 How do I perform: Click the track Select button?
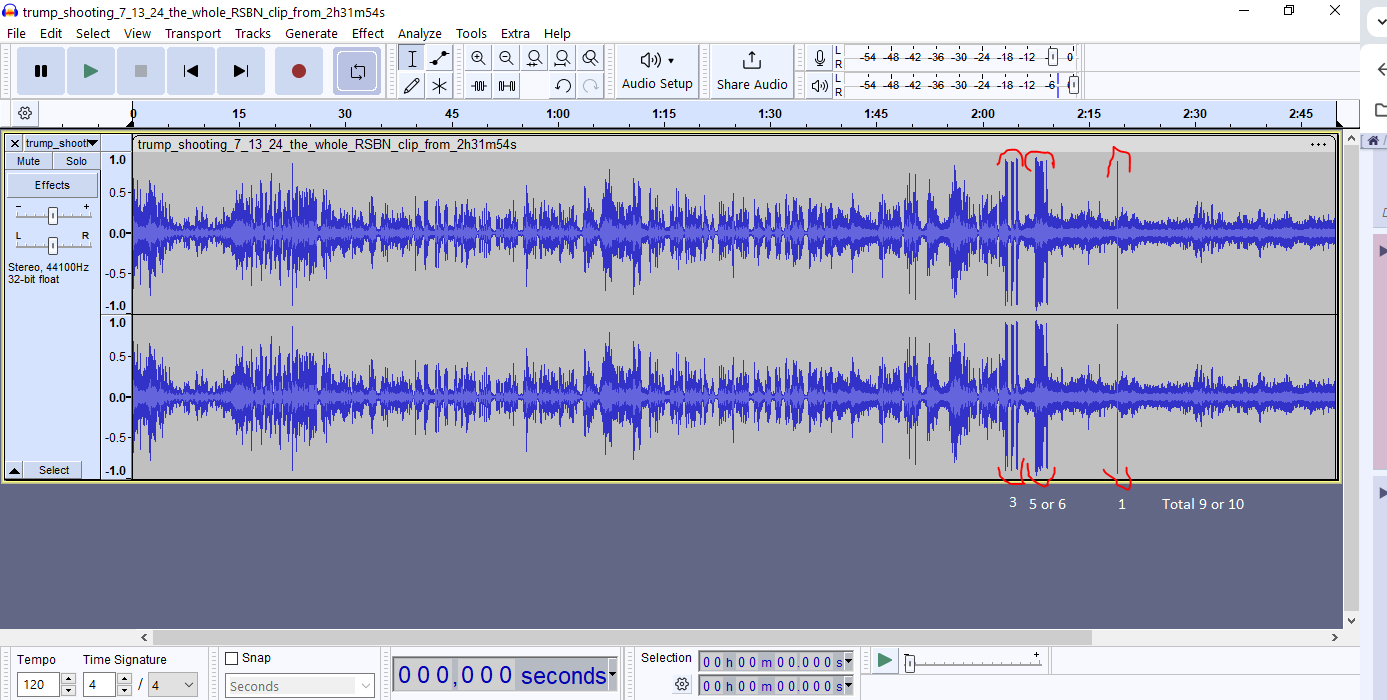[x=54, y=470]
